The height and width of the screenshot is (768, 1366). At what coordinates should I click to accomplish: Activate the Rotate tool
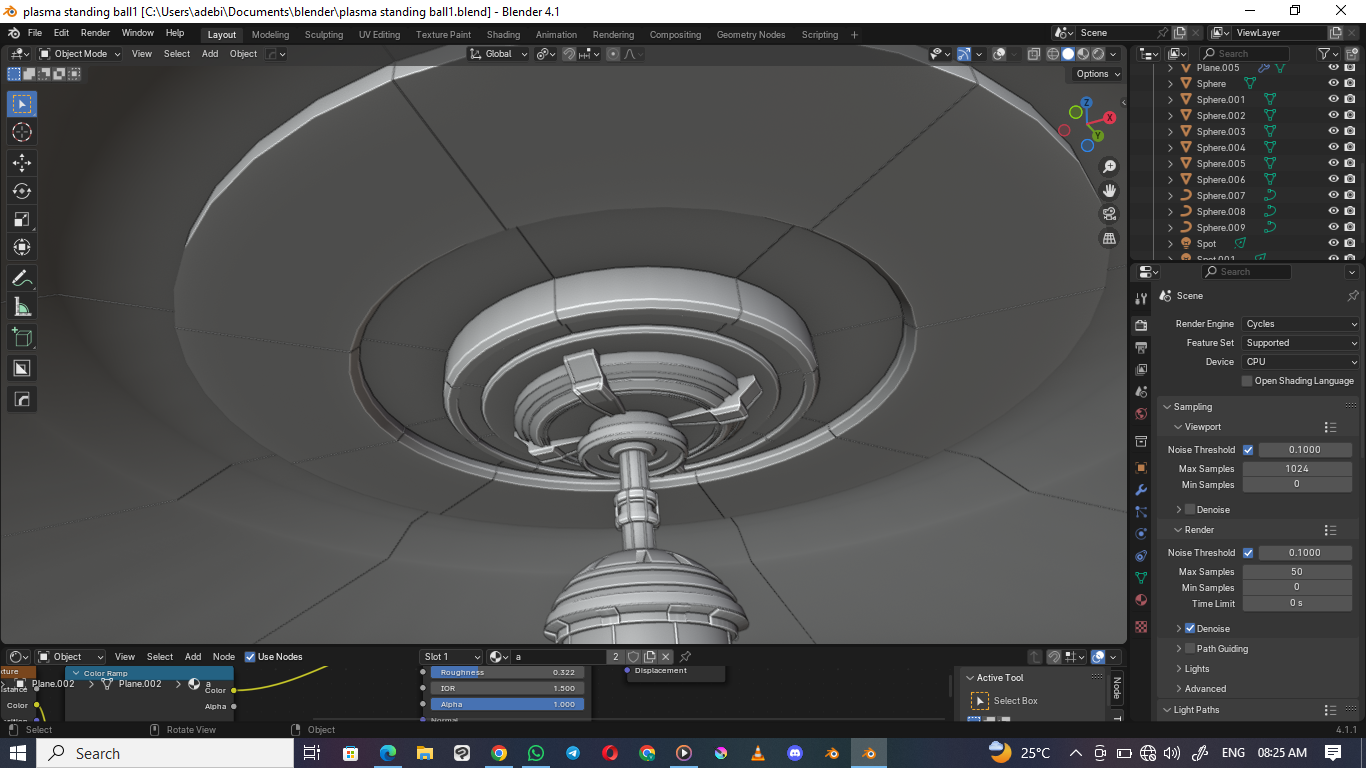22,191
